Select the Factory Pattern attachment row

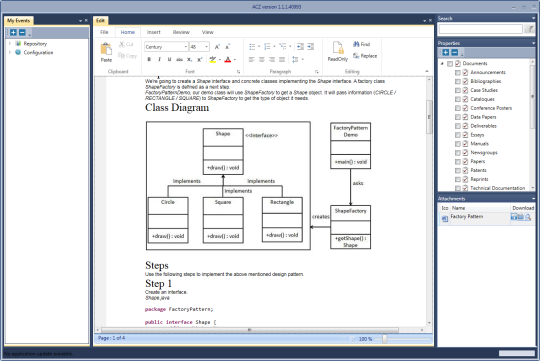click(486, 217)
